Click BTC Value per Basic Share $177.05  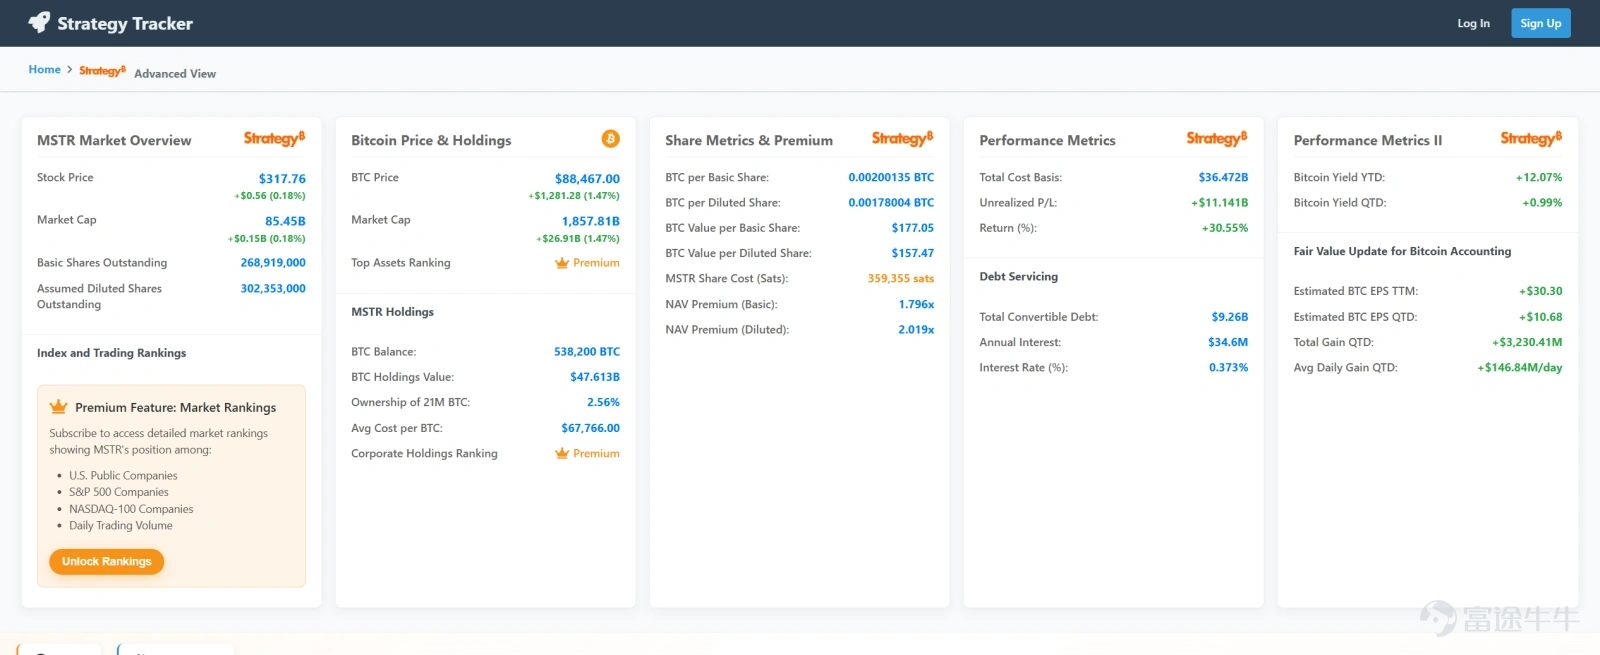coord(913,228)
